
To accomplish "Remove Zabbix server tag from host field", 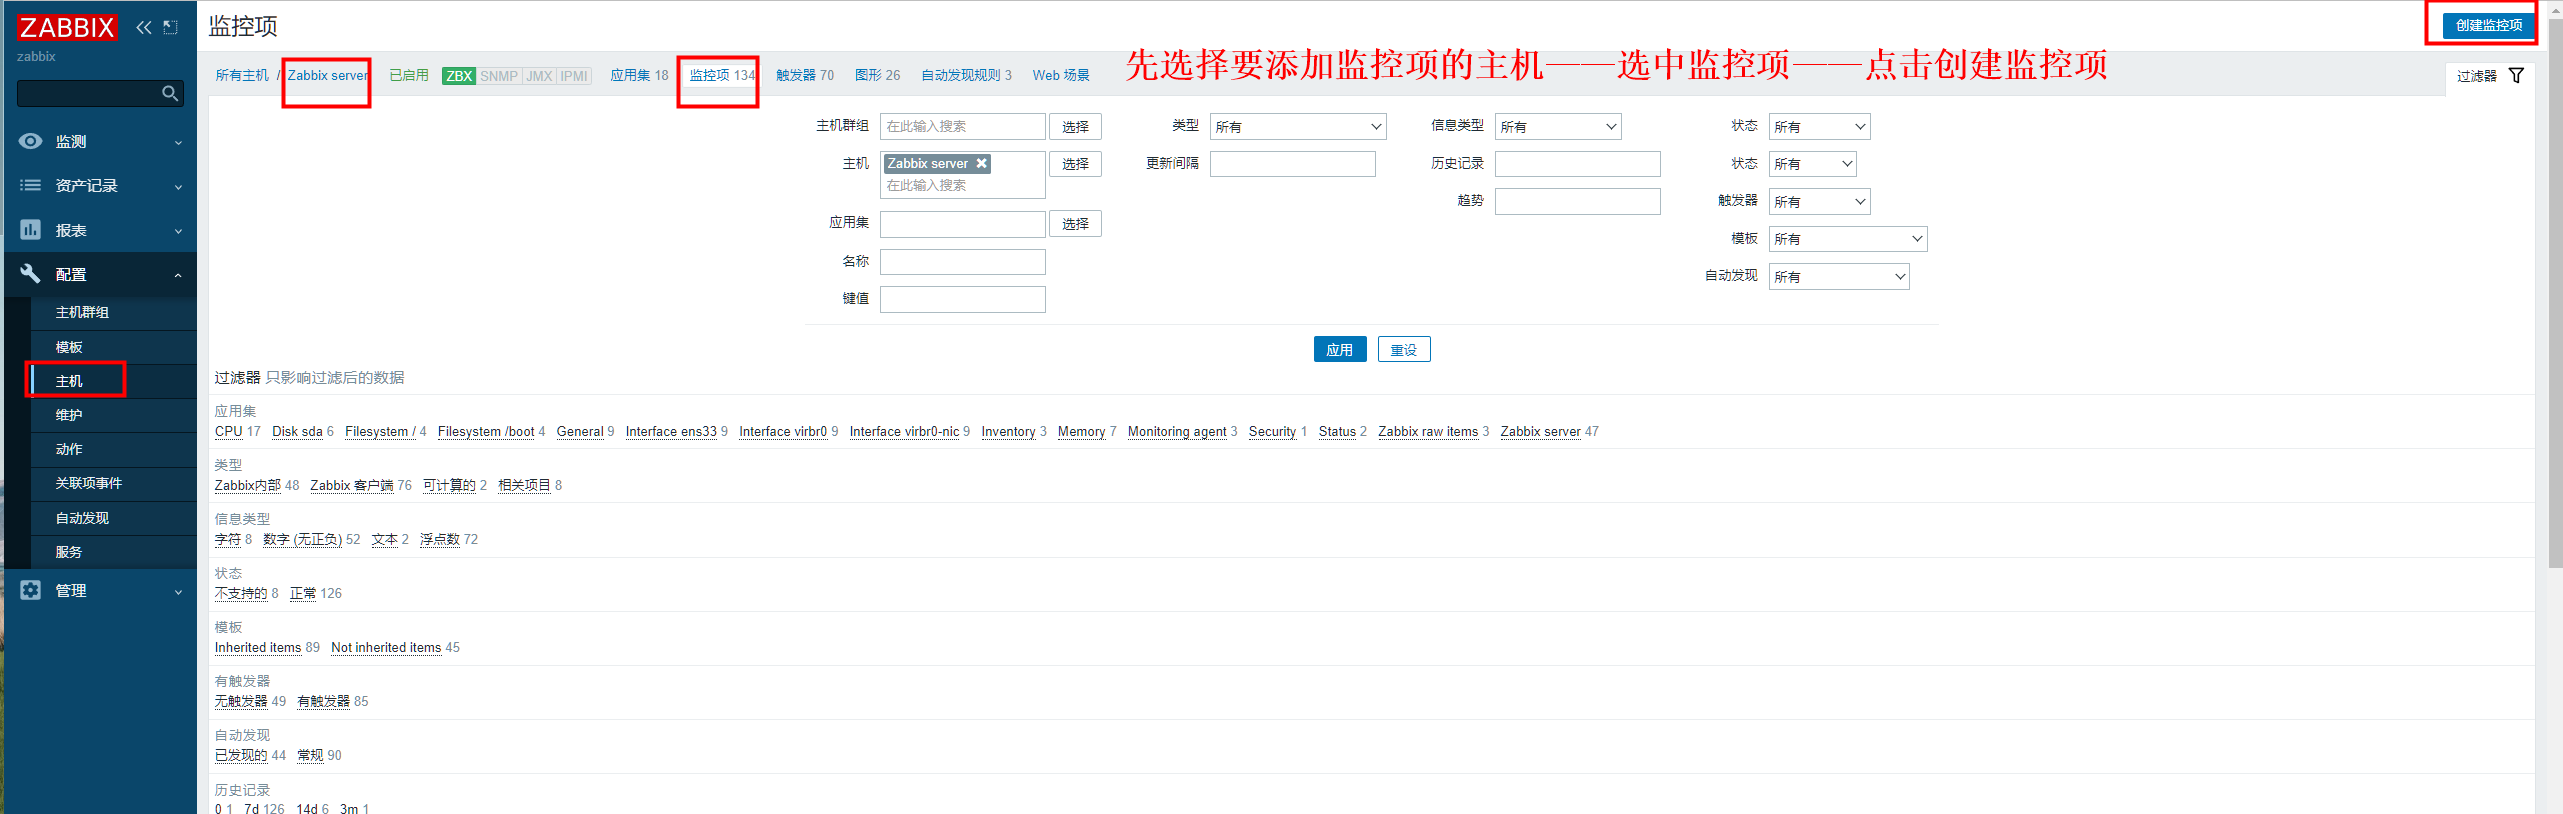I will click(982, 163).
